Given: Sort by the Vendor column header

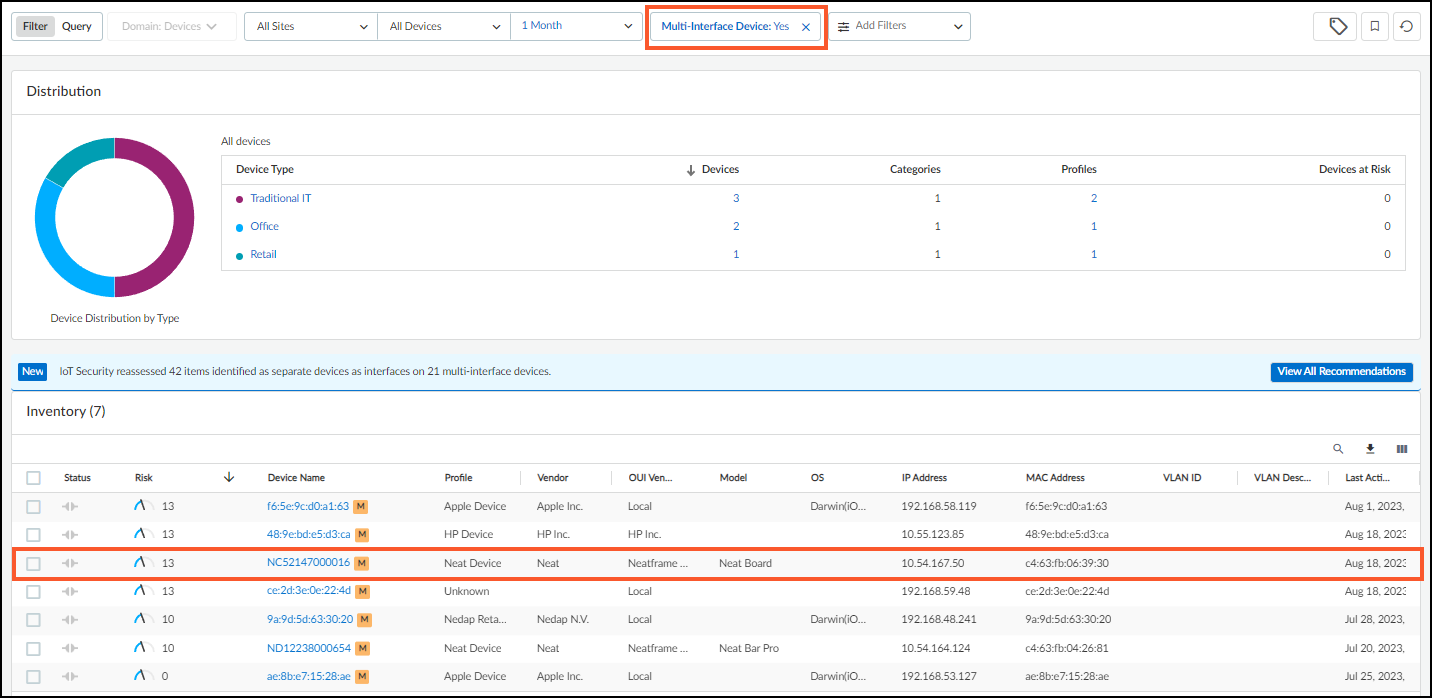Looking at the screenshot, I should pos(552,478).
